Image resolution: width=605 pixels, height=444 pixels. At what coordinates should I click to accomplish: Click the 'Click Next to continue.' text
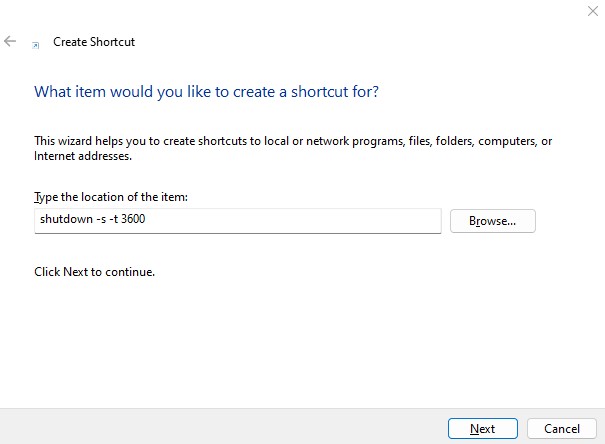[95, 272]
